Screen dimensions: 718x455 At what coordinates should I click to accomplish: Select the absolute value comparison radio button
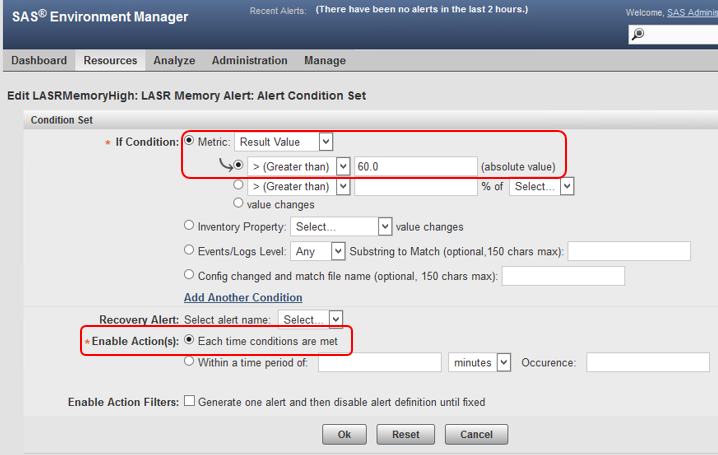(238, 165)
